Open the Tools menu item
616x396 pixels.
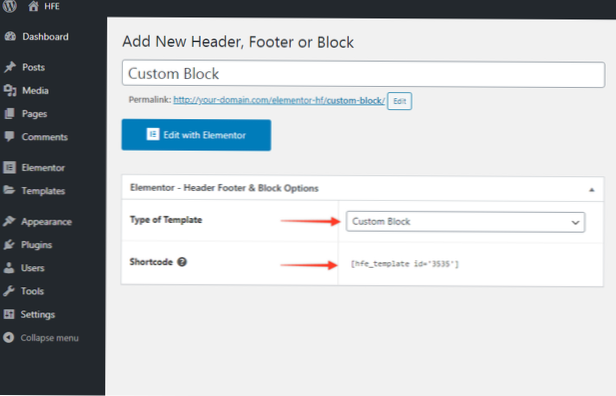point(32,291)
